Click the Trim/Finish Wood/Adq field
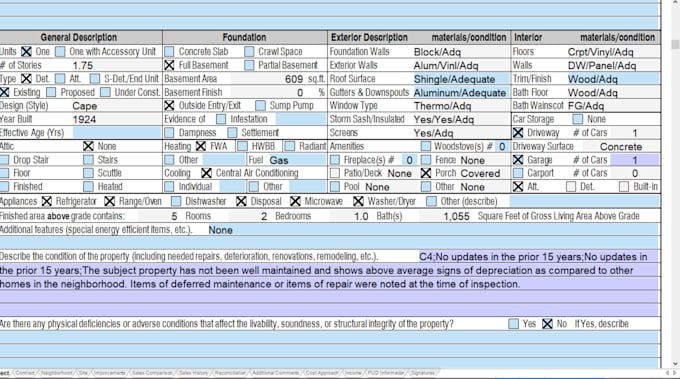Image resolution: width=680 pixels, height=379 pixels. 613,79
